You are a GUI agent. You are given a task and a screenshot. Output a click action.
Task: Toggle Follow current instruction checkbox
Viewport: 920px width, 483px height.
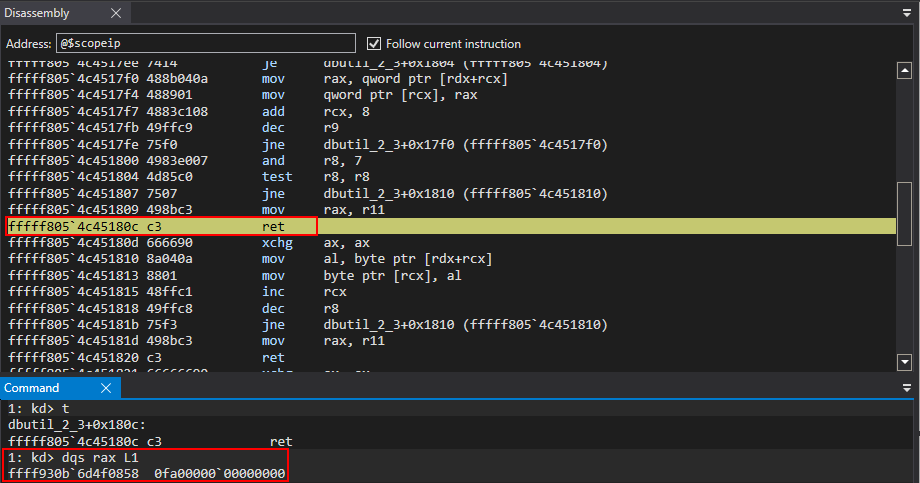(375, 44)
